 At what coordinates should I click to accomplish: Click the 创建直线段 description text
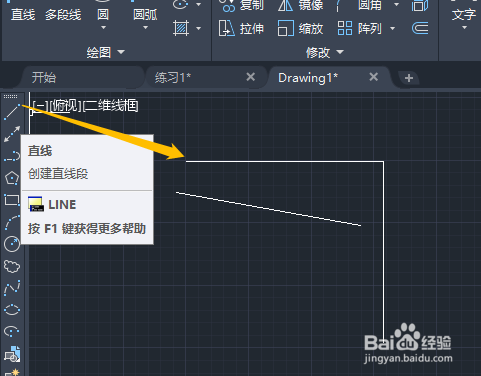point(58,174)
